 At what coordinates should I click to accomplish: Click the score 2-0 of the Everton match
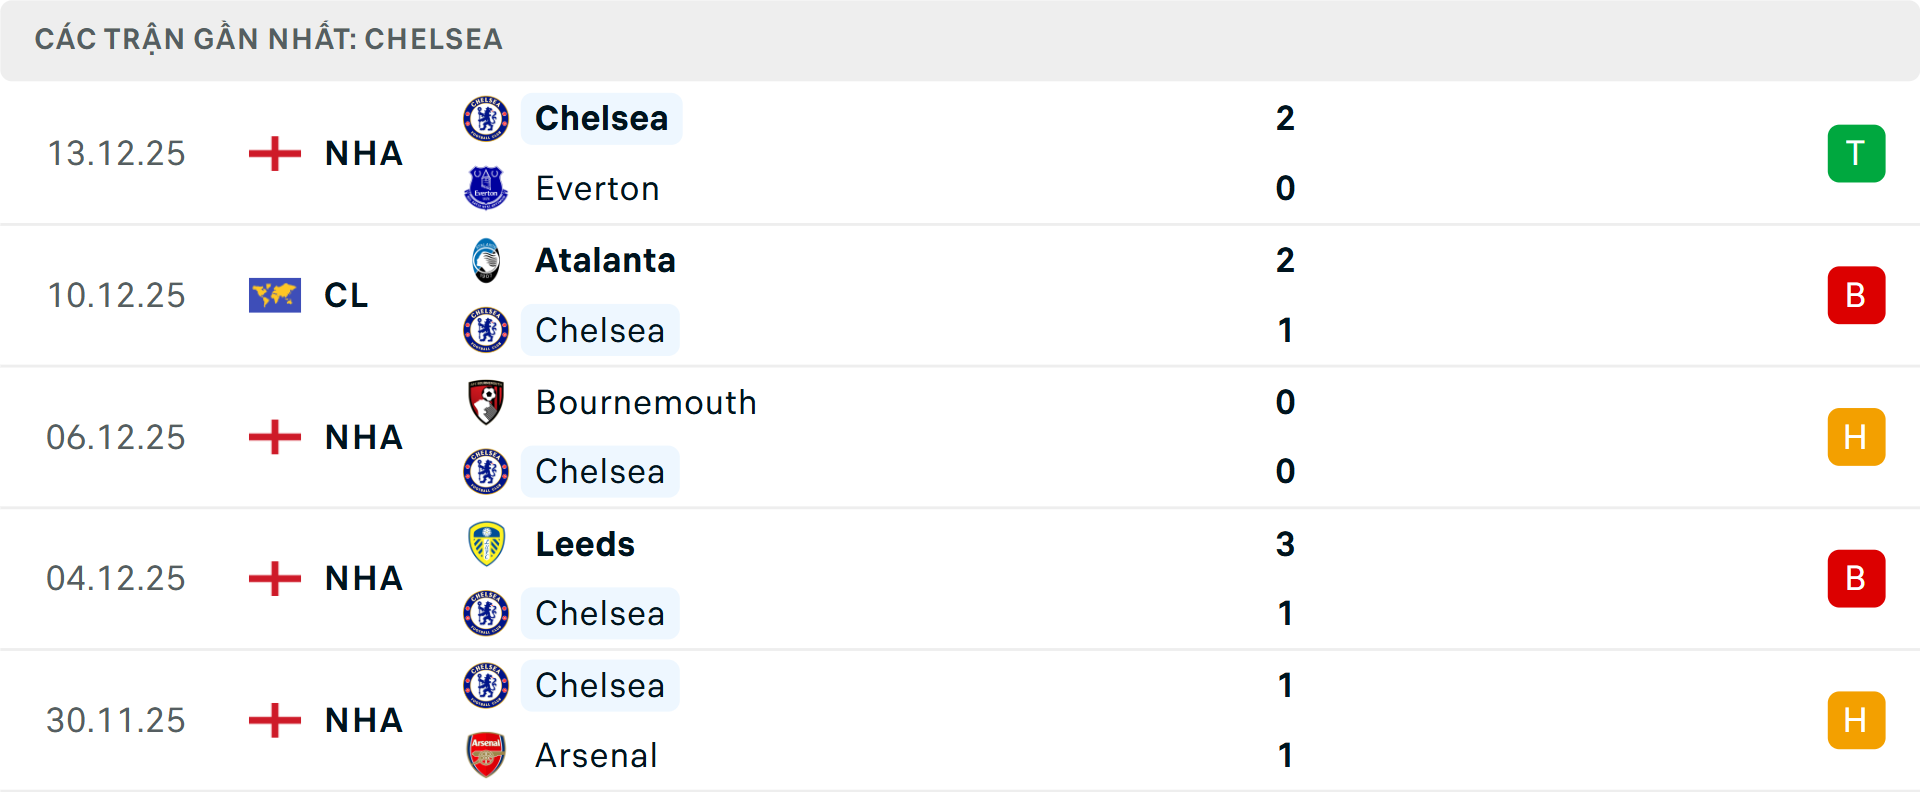click(x=1287, y=153)
